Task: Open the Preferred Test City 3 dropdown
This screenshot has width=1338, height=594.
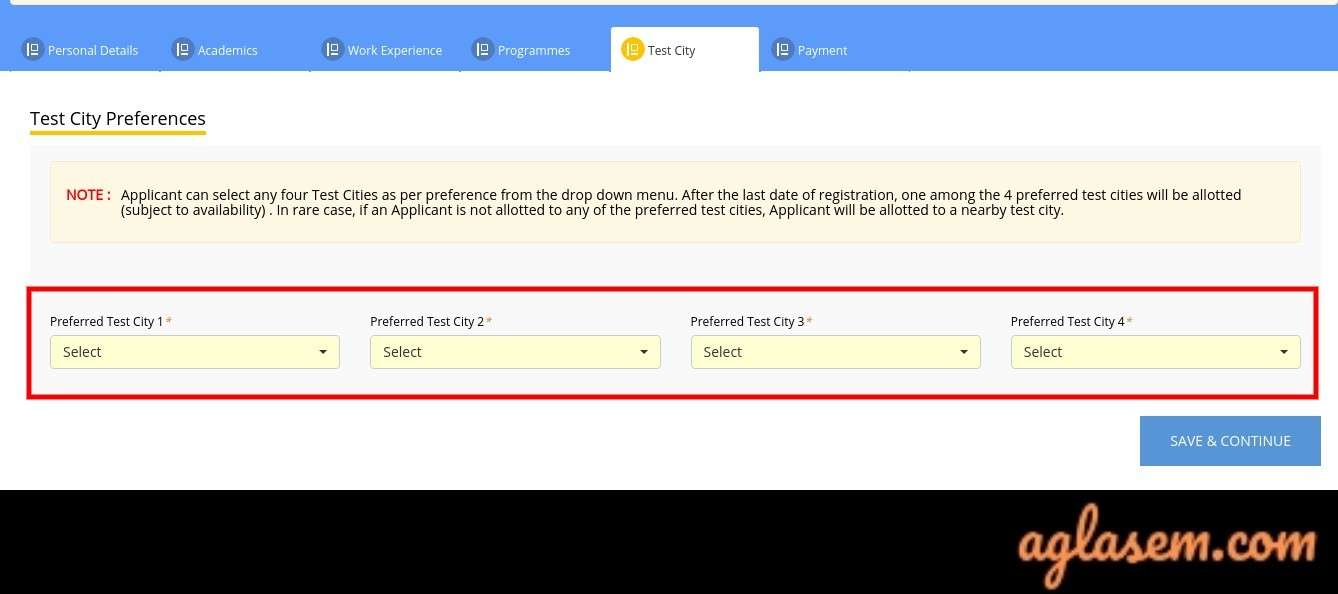Action: [x=835, y=352]
